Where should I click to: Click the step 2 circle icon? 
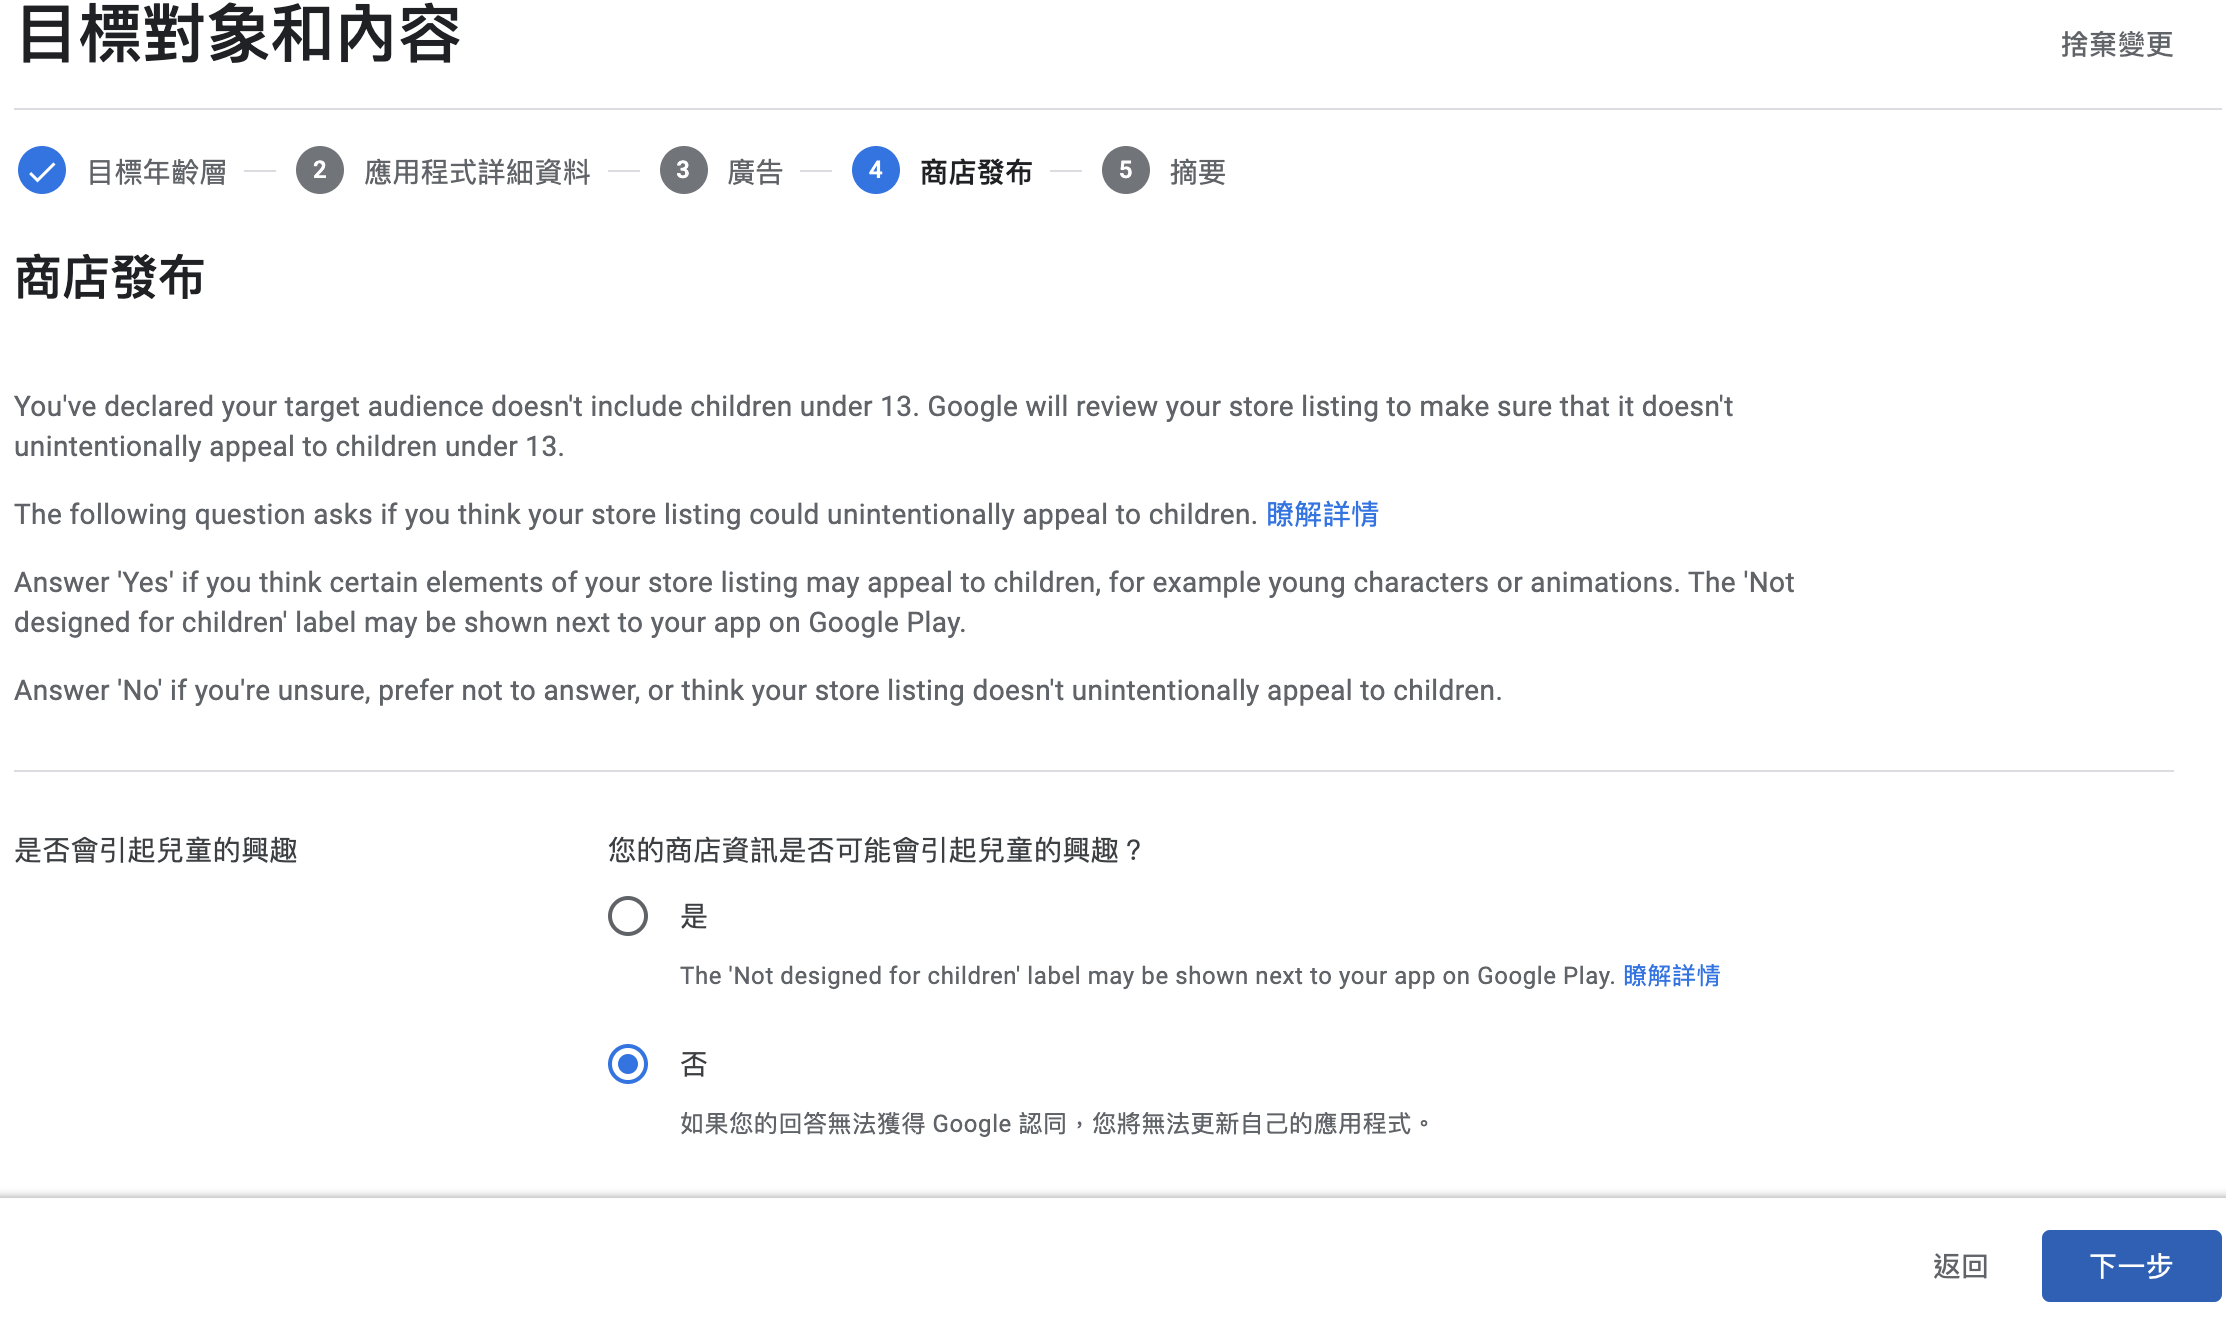click(x=319, y=171)
